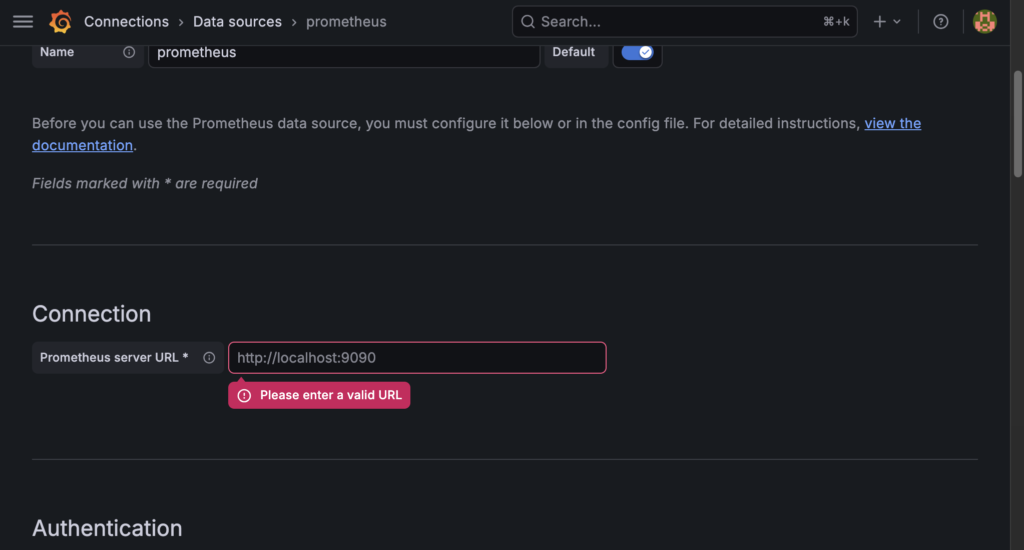Click the plus icon in top bar
The height and width of the screenshot is (550, 1024).
[880, 22]
